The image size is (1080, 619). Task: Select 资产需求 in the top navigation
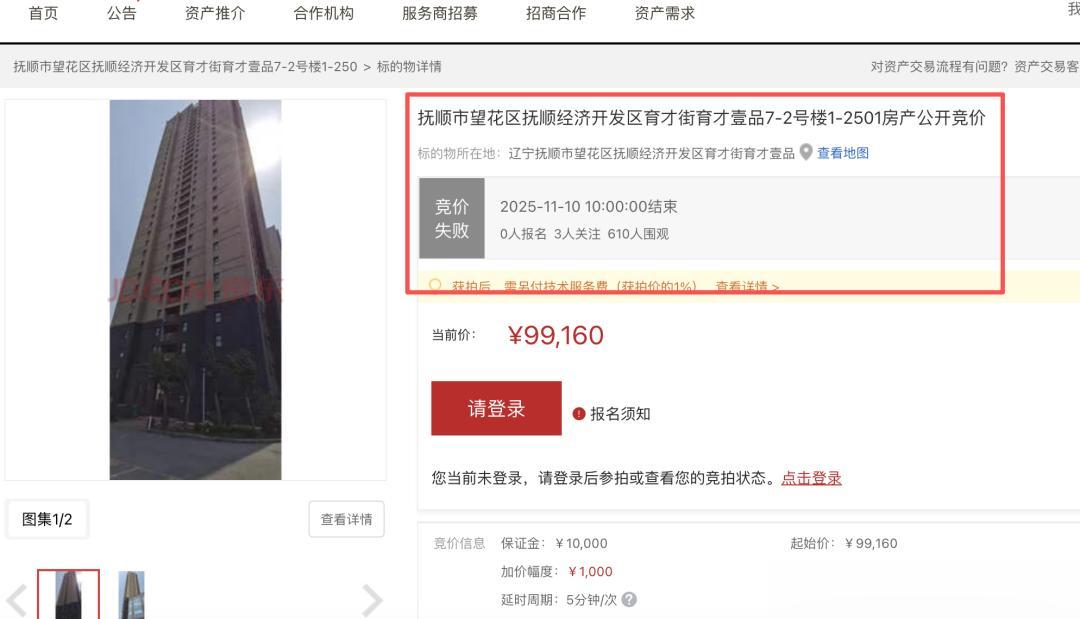pos(665,13)
